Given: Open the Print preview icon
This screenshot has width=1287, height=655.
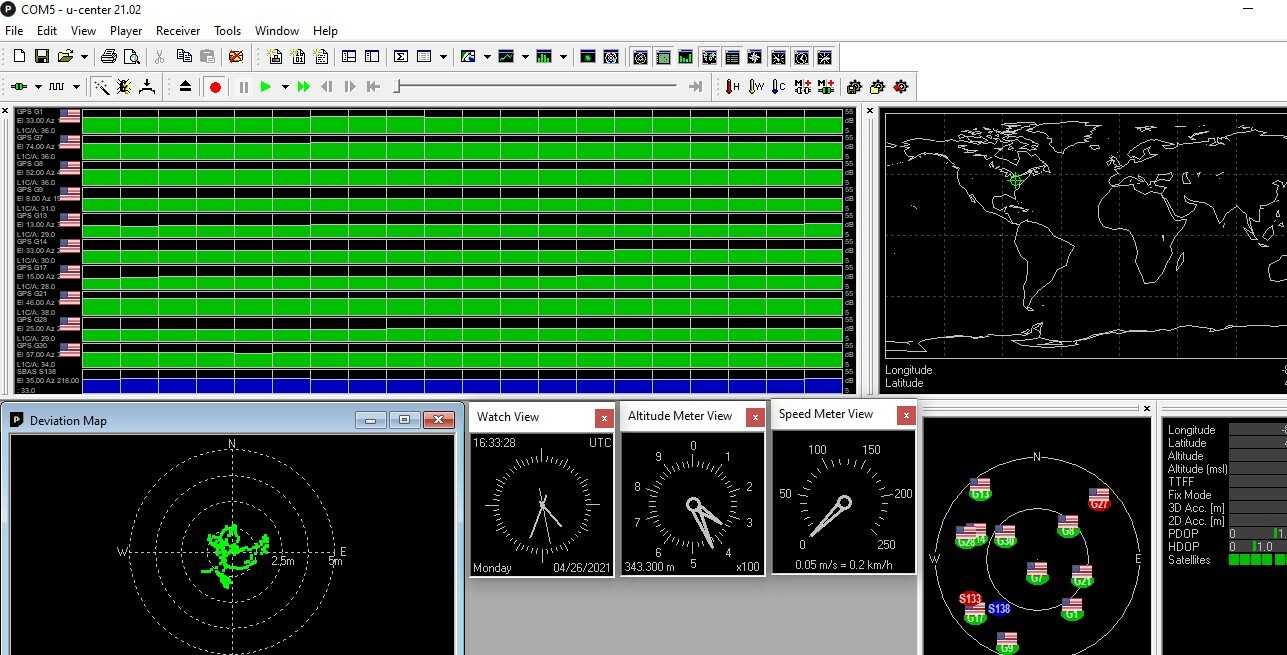Looking at the screenshot, I should click(x=131, y=57).
